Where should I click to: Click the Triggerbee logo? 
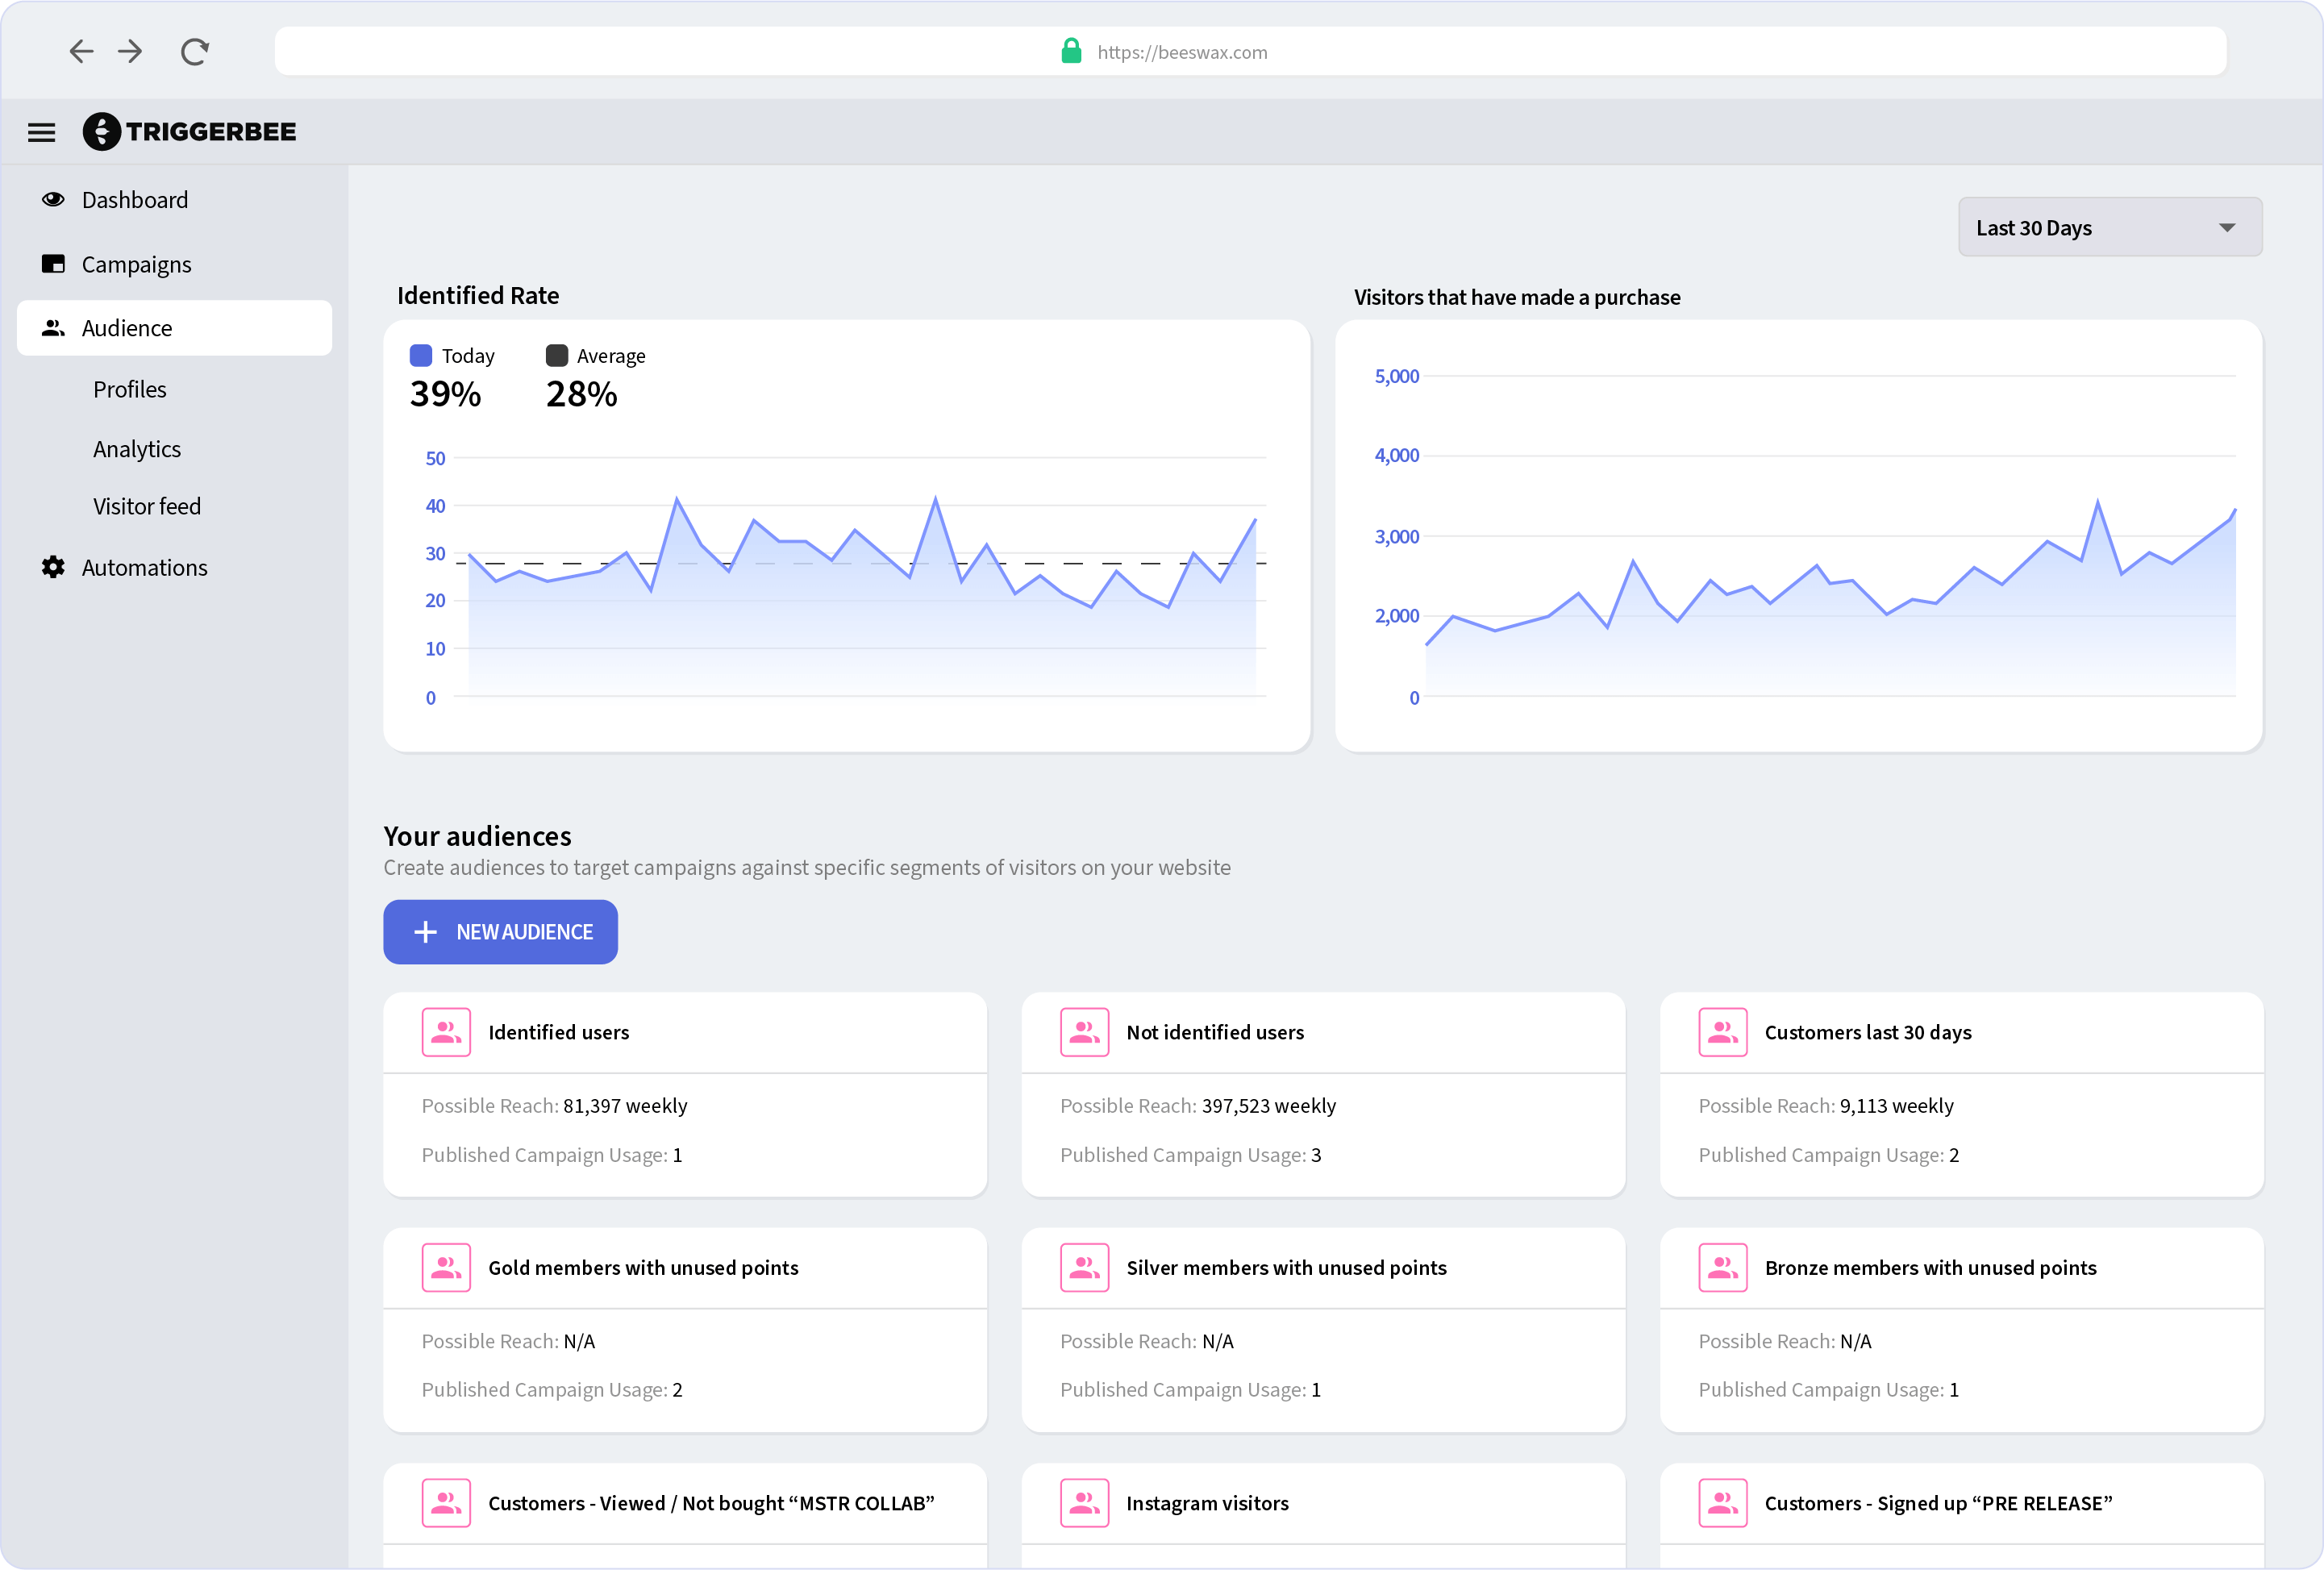[190, 132]
